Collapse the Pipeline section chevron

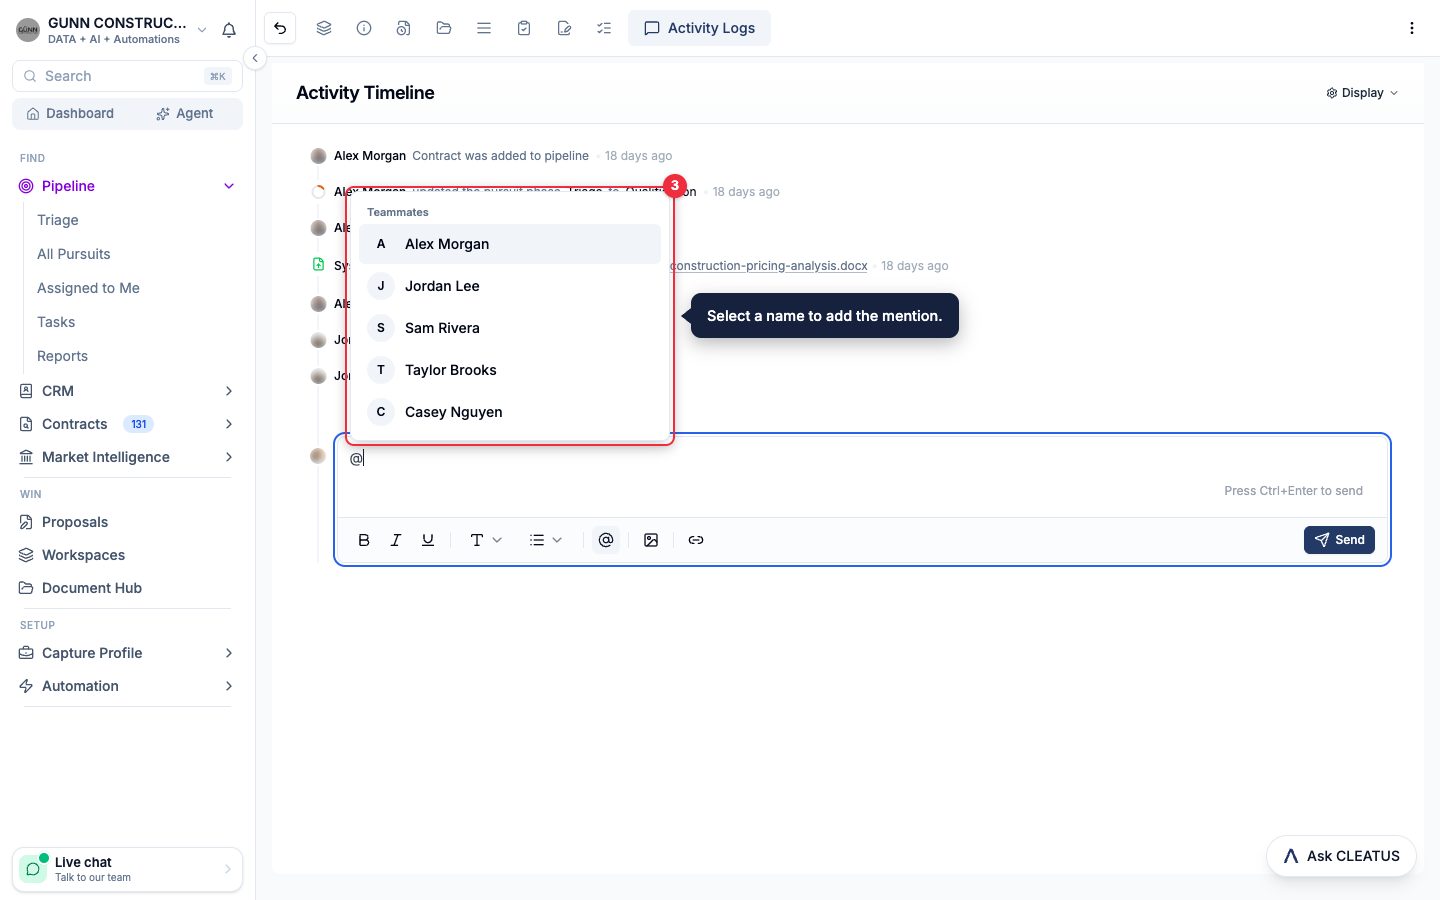pyautogui.click(x=229, y=186)
